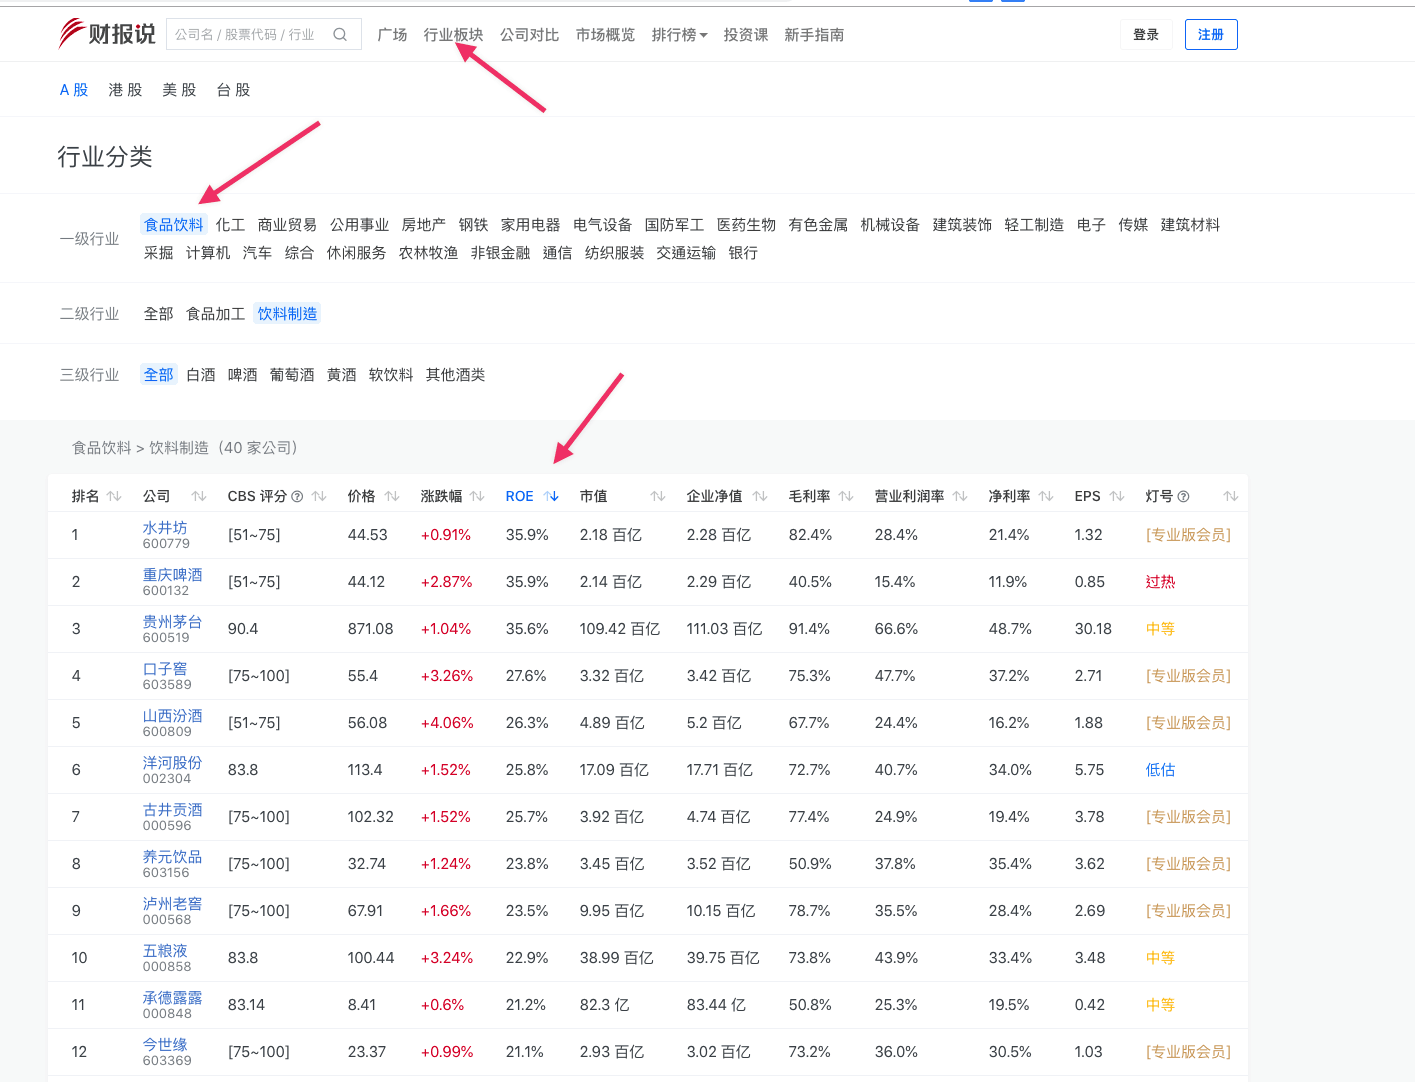Select 化工 industry category
The width and height of the screenshot is (1415, 1082).
click(x=230, y=225)
